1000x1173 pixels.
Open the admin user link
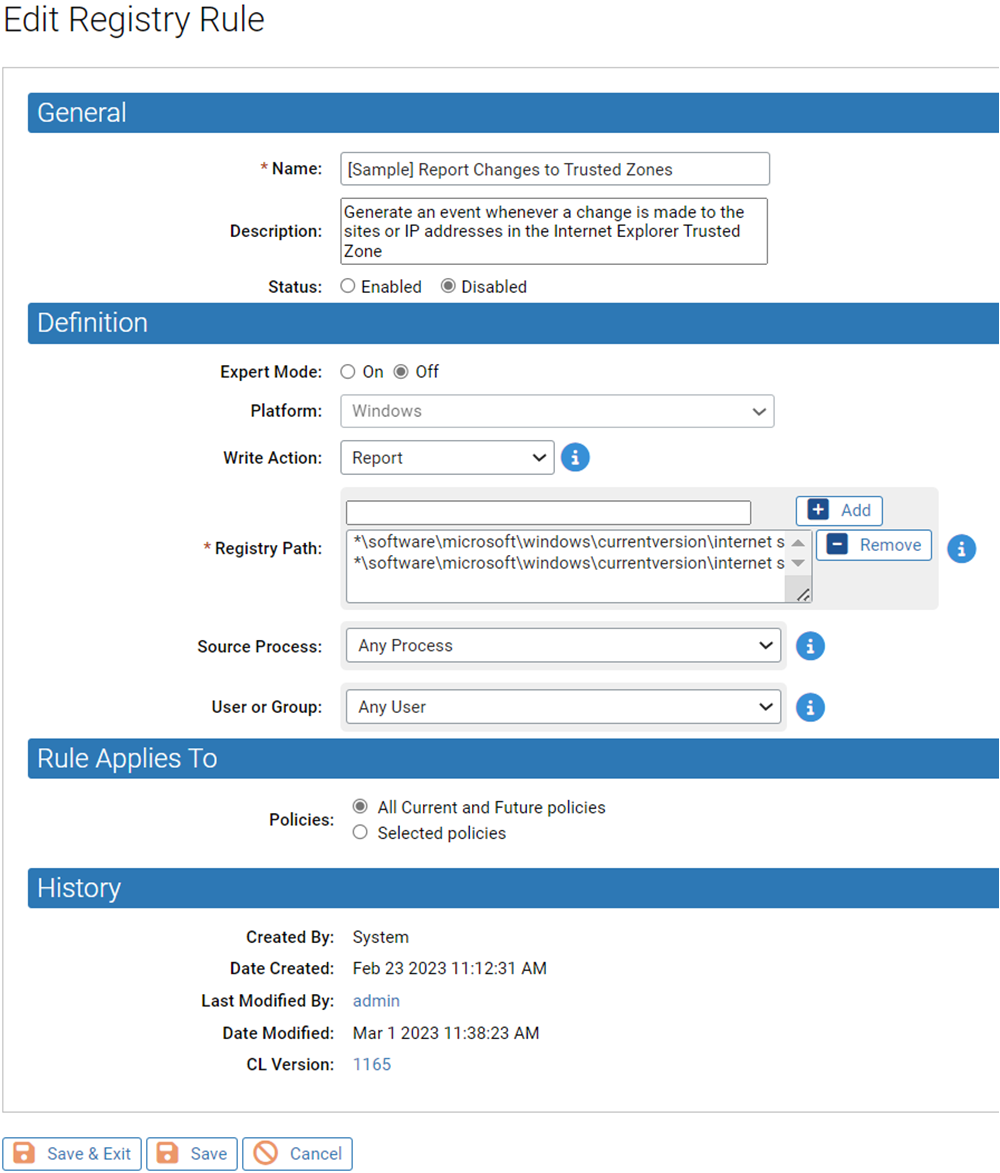click(376, 1001)
